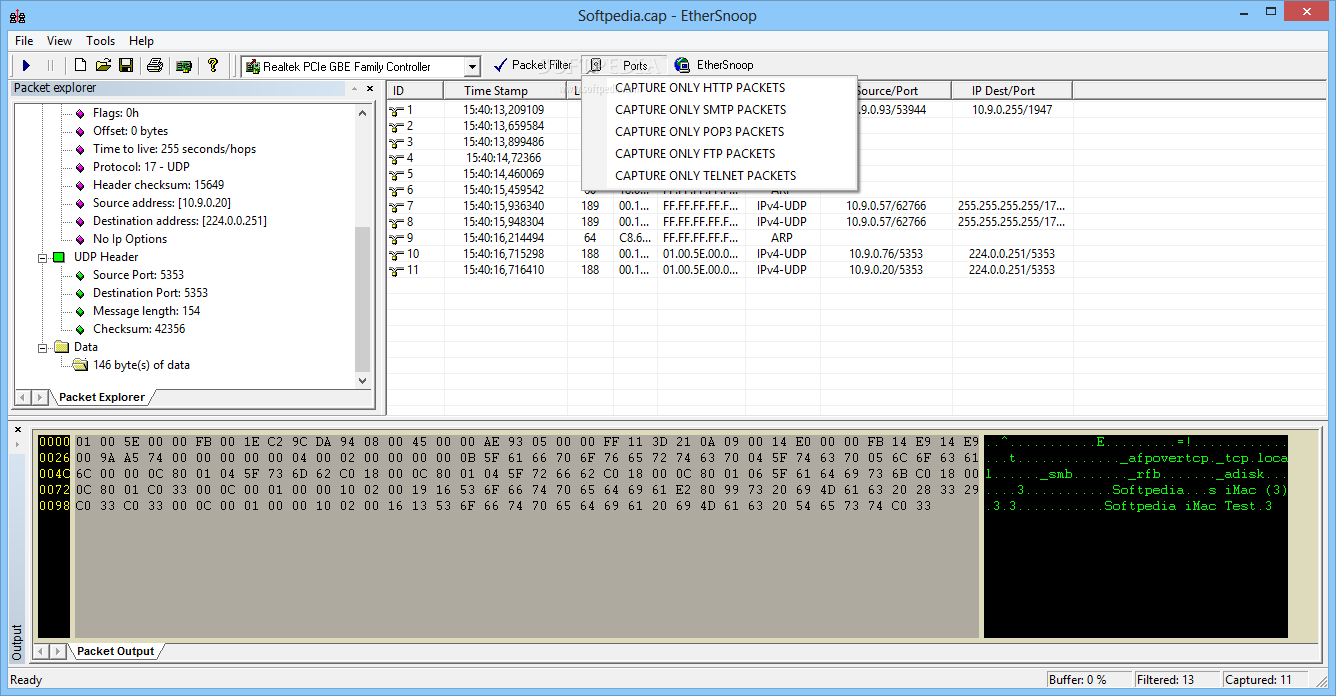
Task: Click the pause capture icon
Action: coord(50,66)
